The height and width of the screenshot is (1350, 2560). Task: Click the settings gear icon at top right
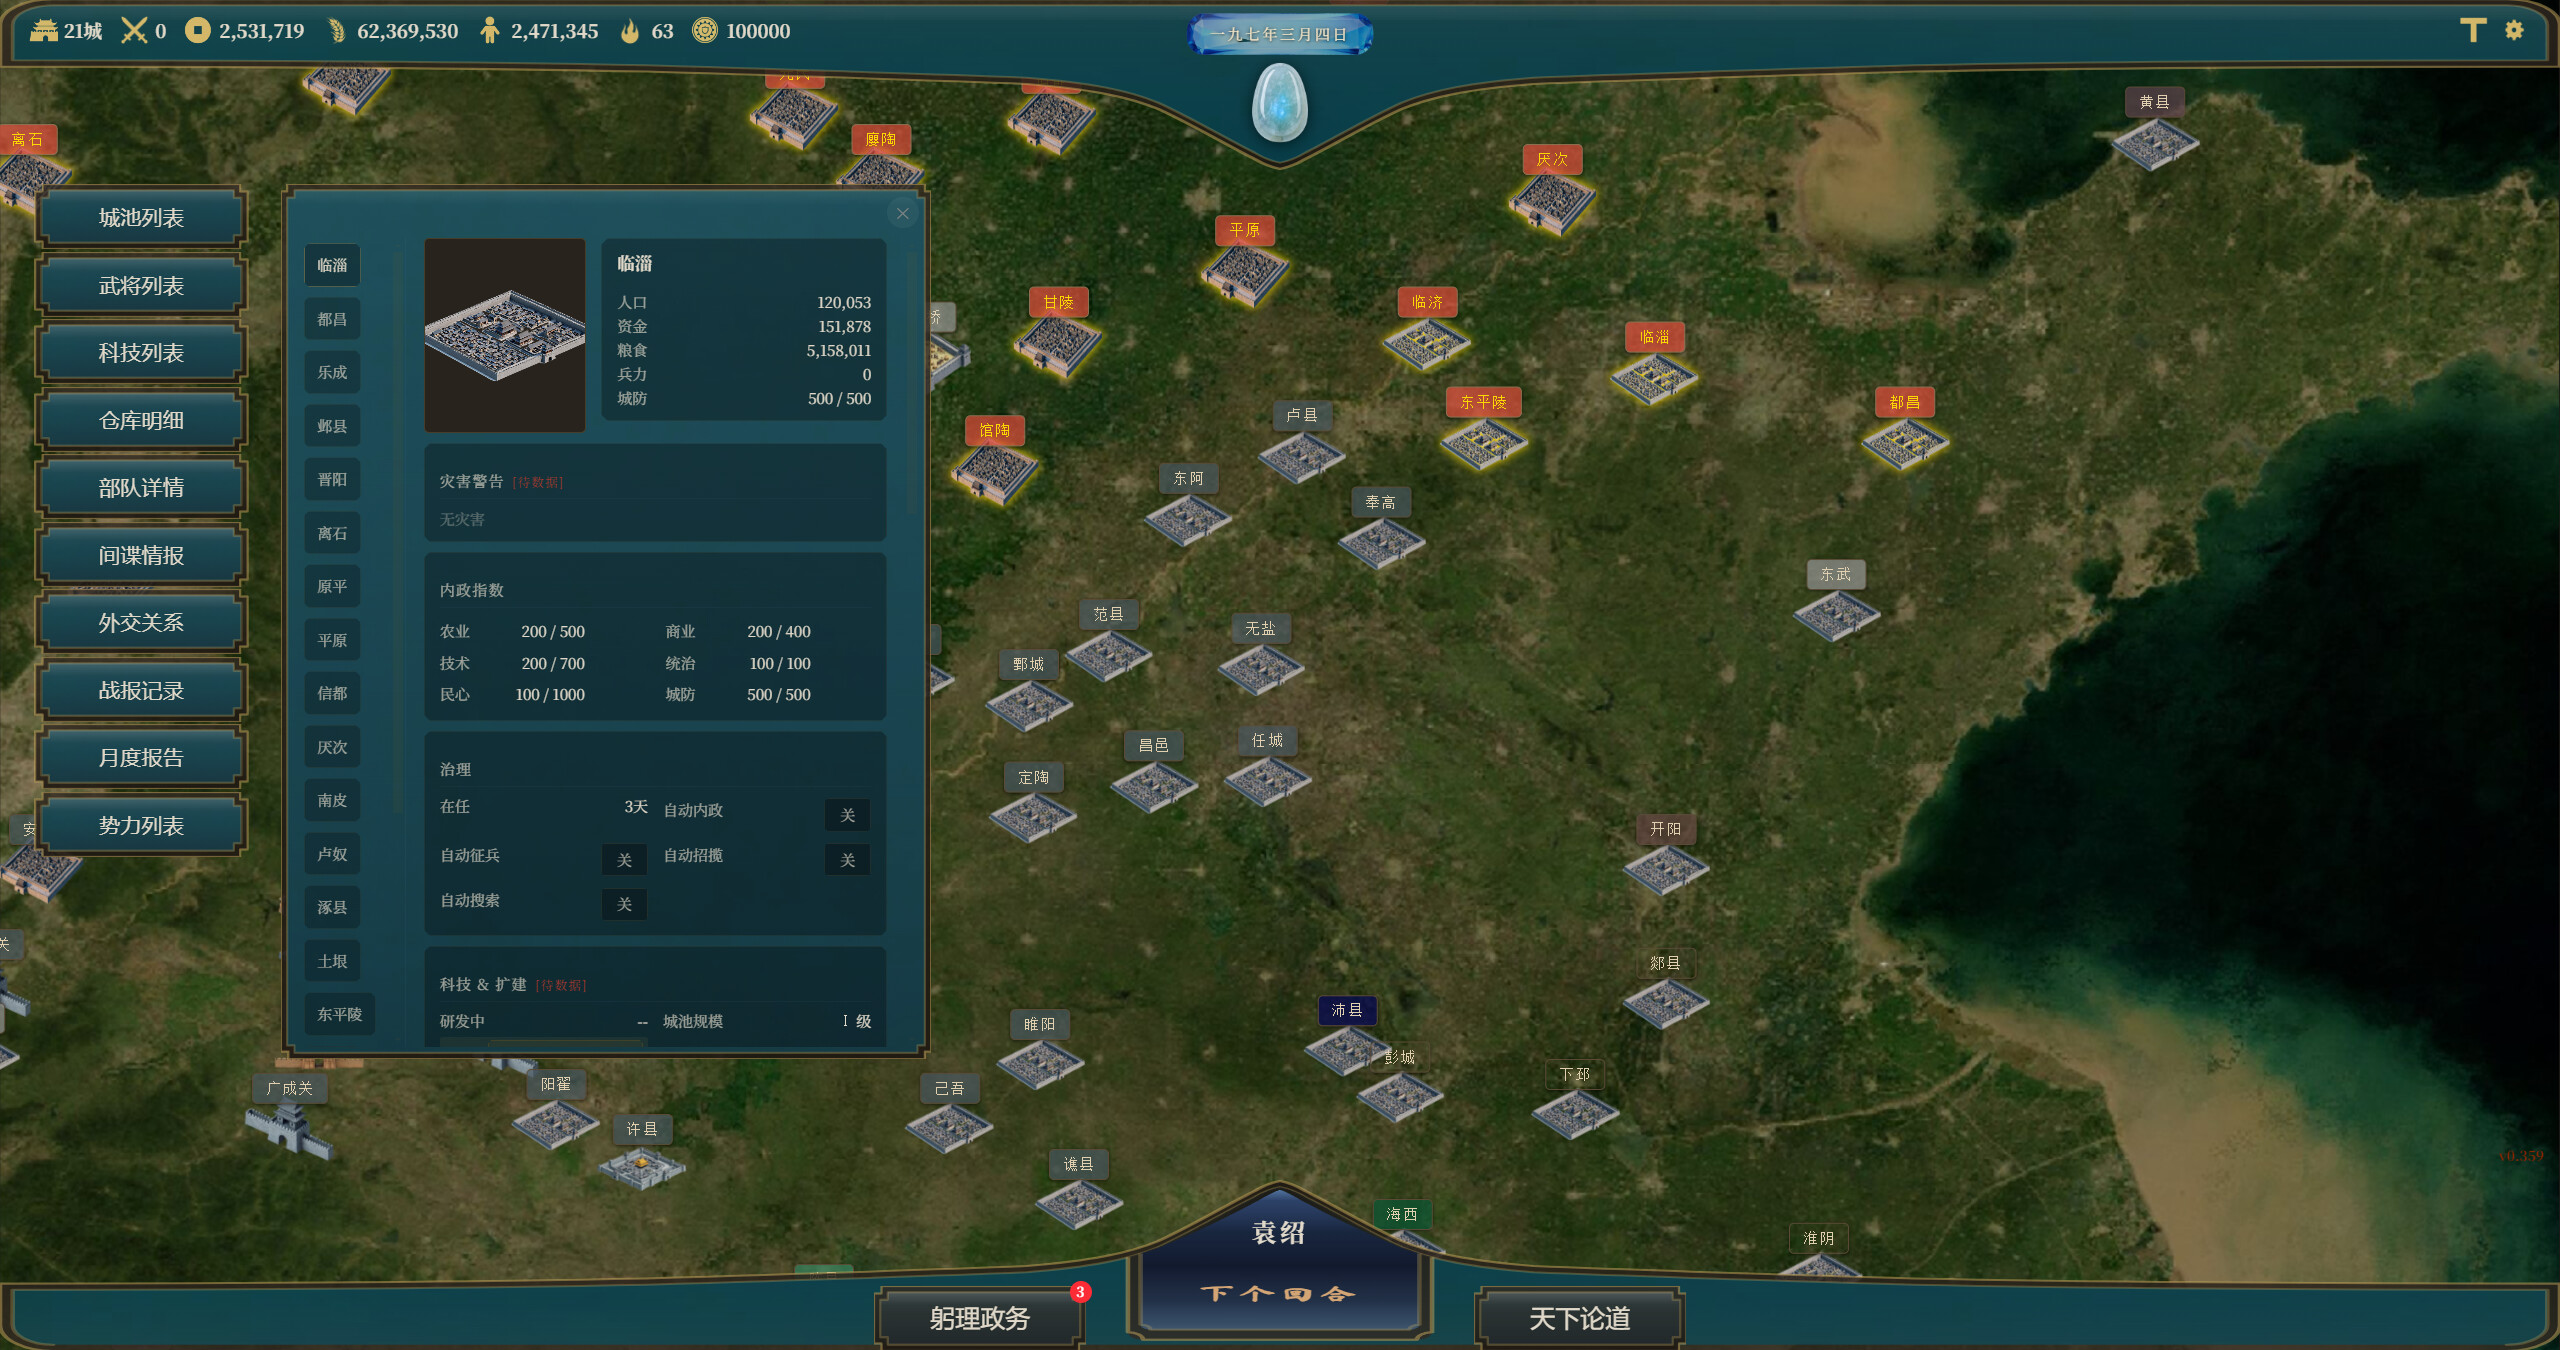pyautogui.click(x=2513, y=30)
